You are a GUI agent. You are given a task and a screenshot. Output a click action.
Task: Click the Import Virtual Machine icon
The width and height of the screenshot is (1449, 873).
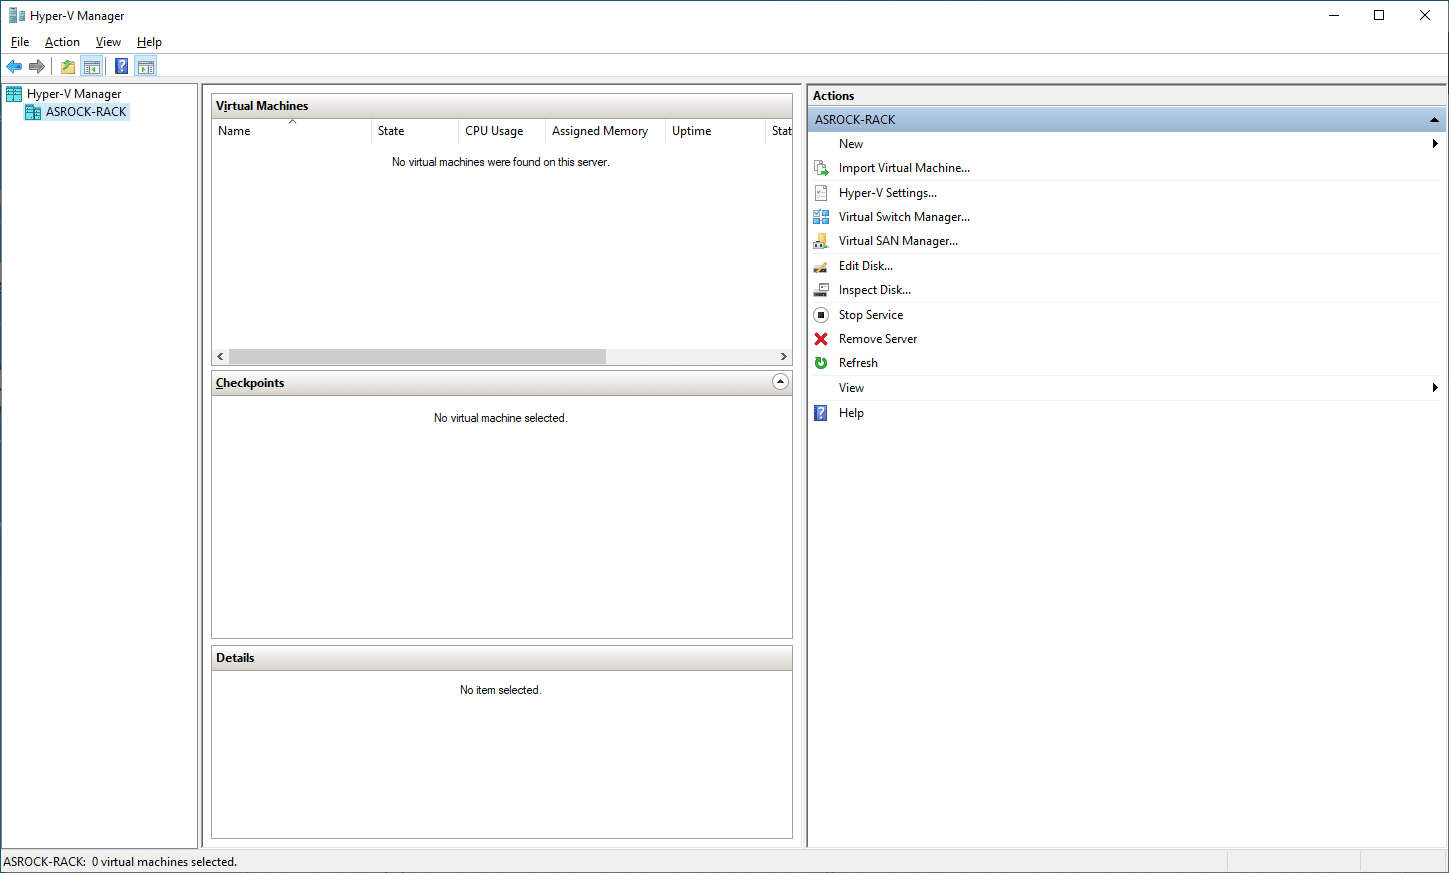click(x=821, y=168)
